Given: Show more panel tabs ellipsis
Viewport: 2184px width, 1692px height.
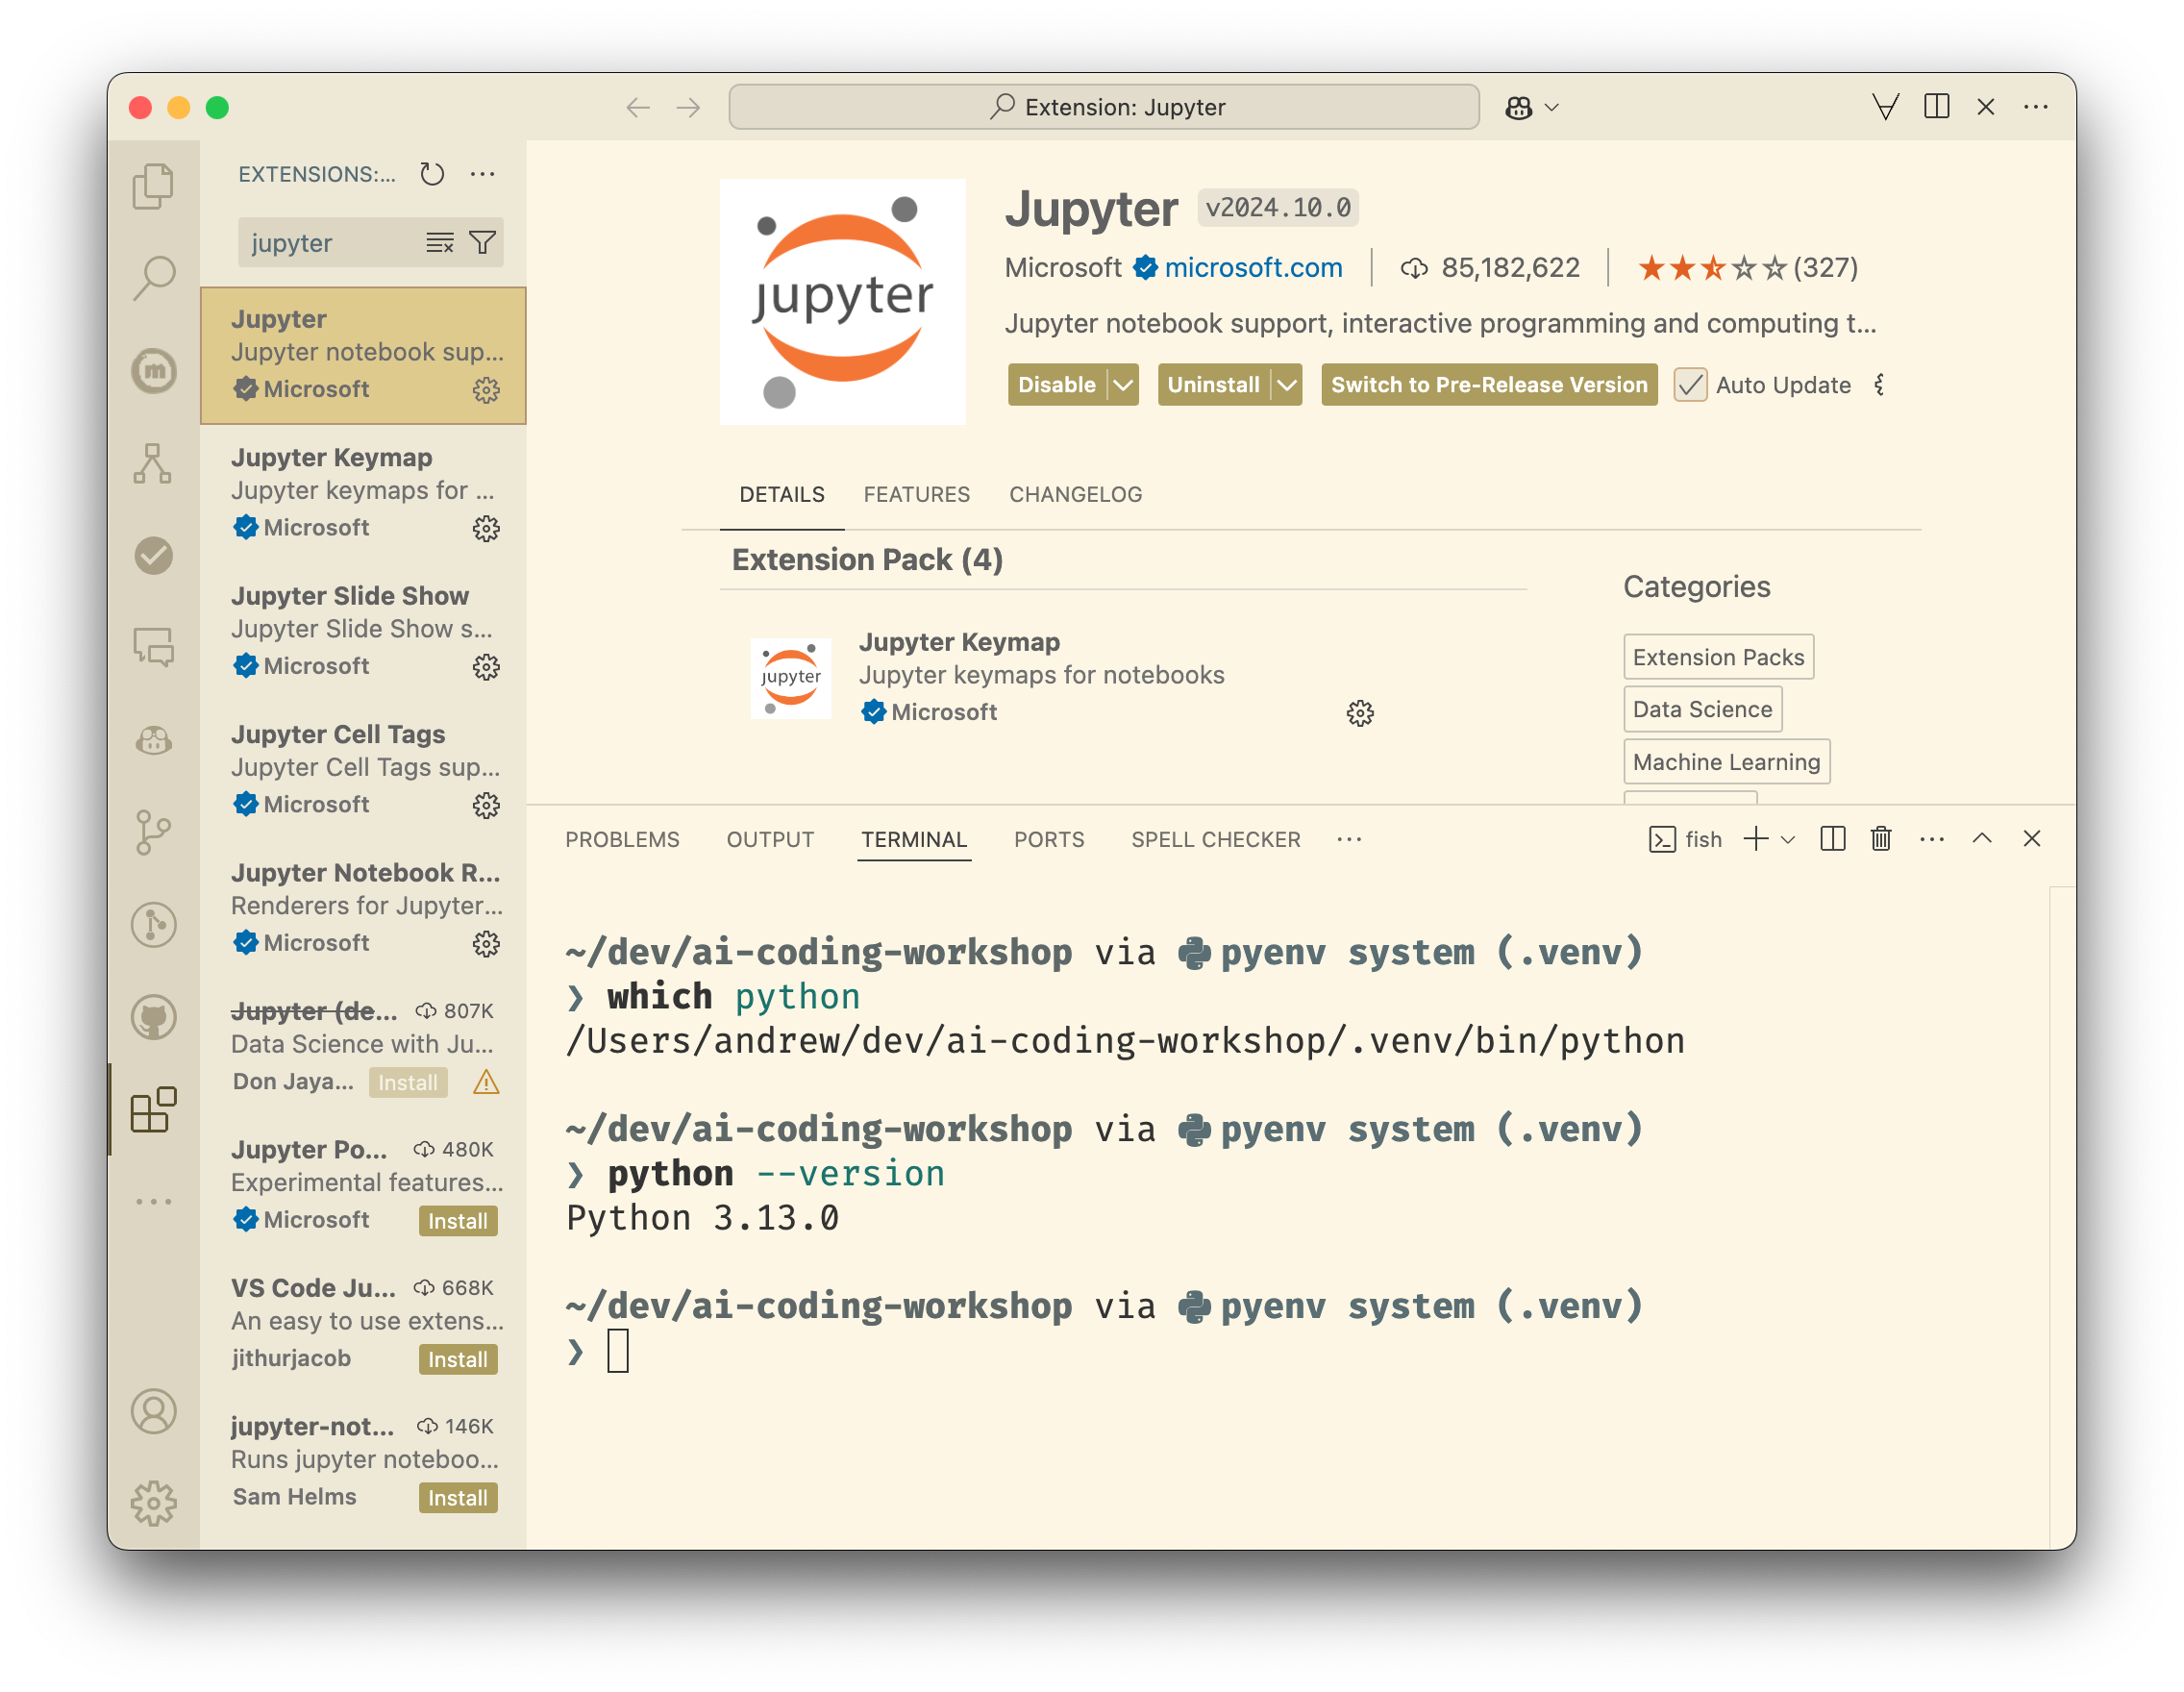Looking at the screenshot, I should [1349, 839].
